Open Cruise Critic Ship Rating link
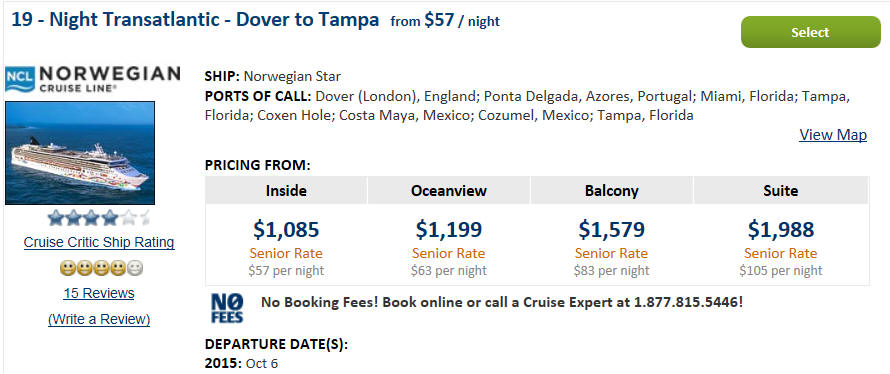The height and width of the screenshot is (374, 890). click(x=99, y=242)
